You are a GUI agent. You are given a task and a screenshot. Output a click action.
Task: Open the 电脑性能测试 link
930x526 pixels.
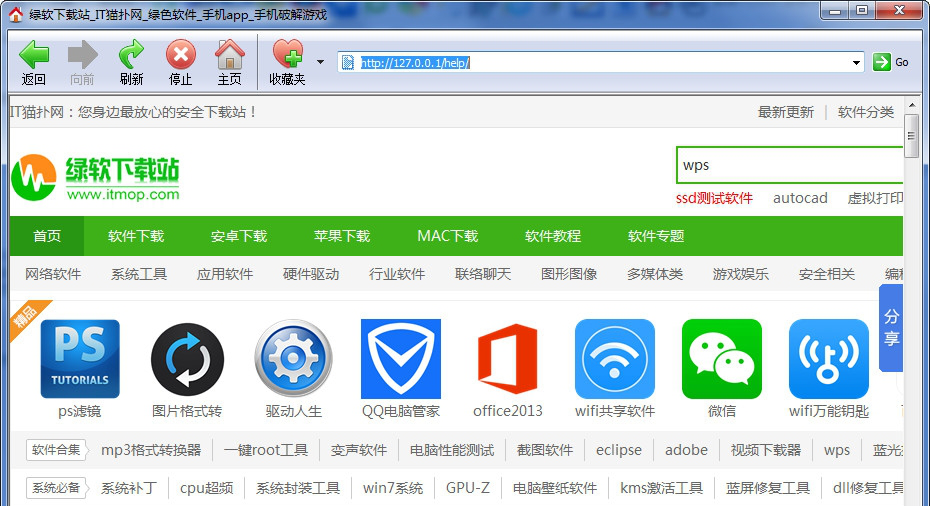tap(452, 450)
